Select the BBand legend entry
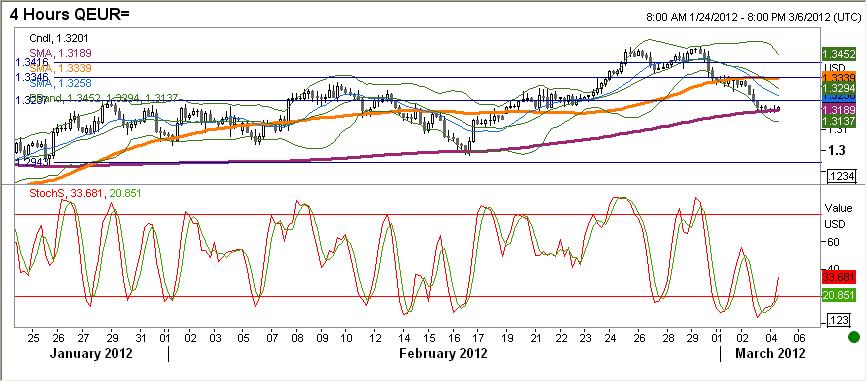 [103, 98]
